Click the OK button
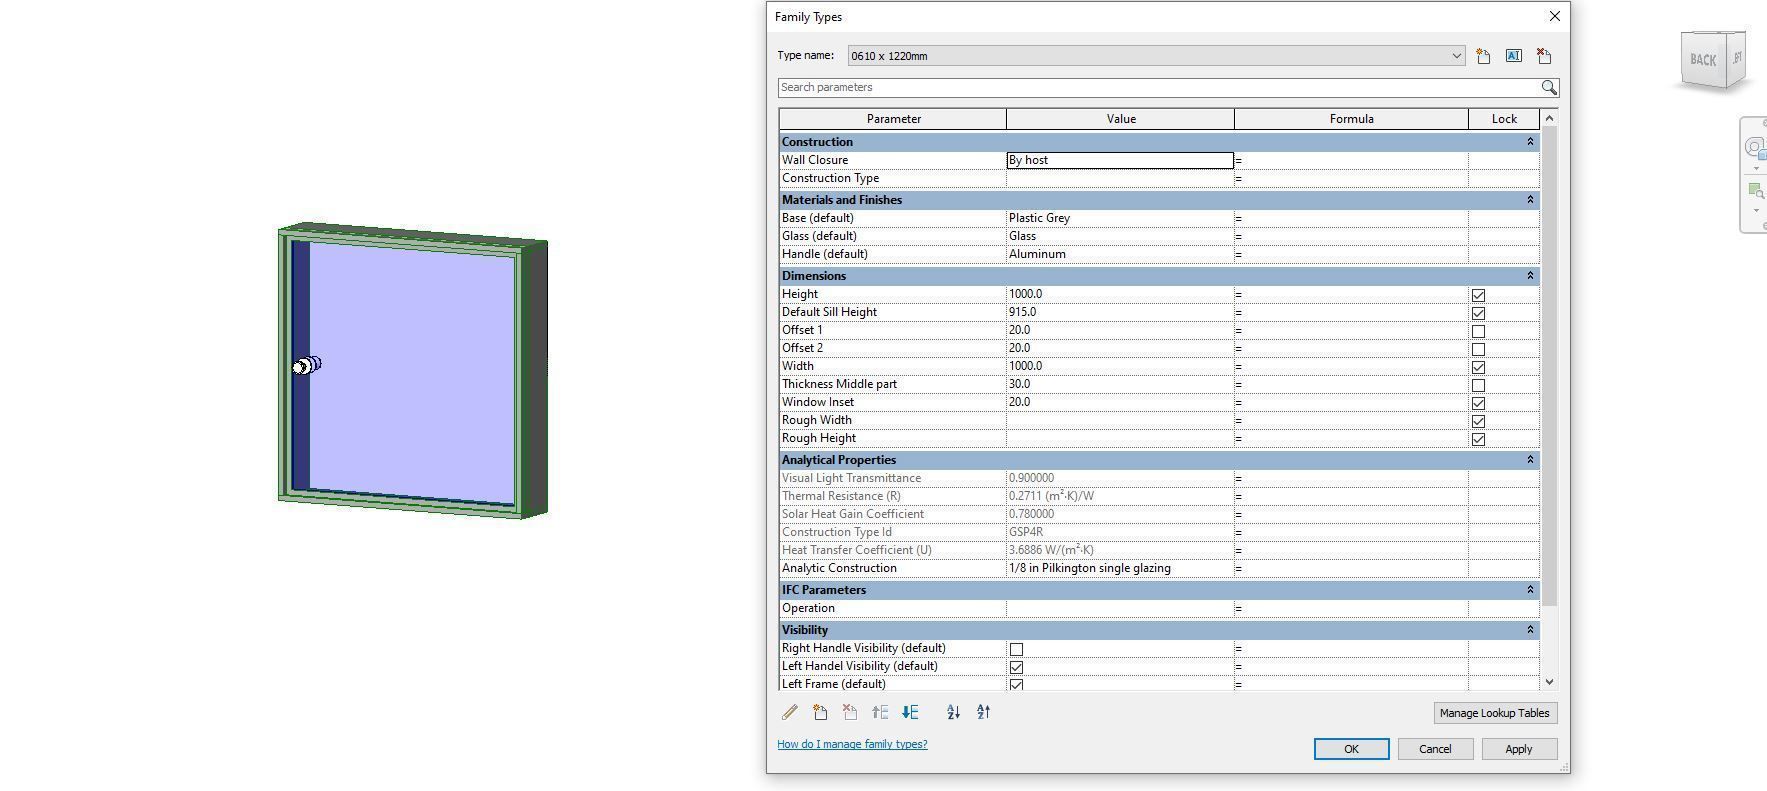Image resolution: width=1767 pixels, height=791 pixels. click(x=1351, y=749)
